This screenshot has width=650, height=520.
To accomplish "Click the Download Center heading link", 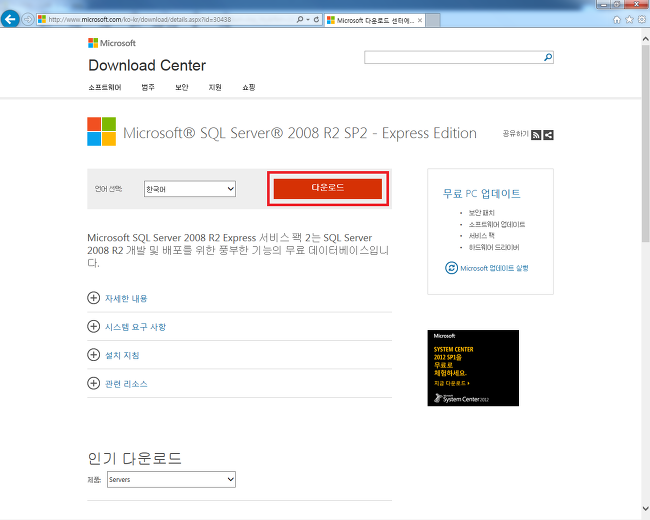I will tap(147, 65).
